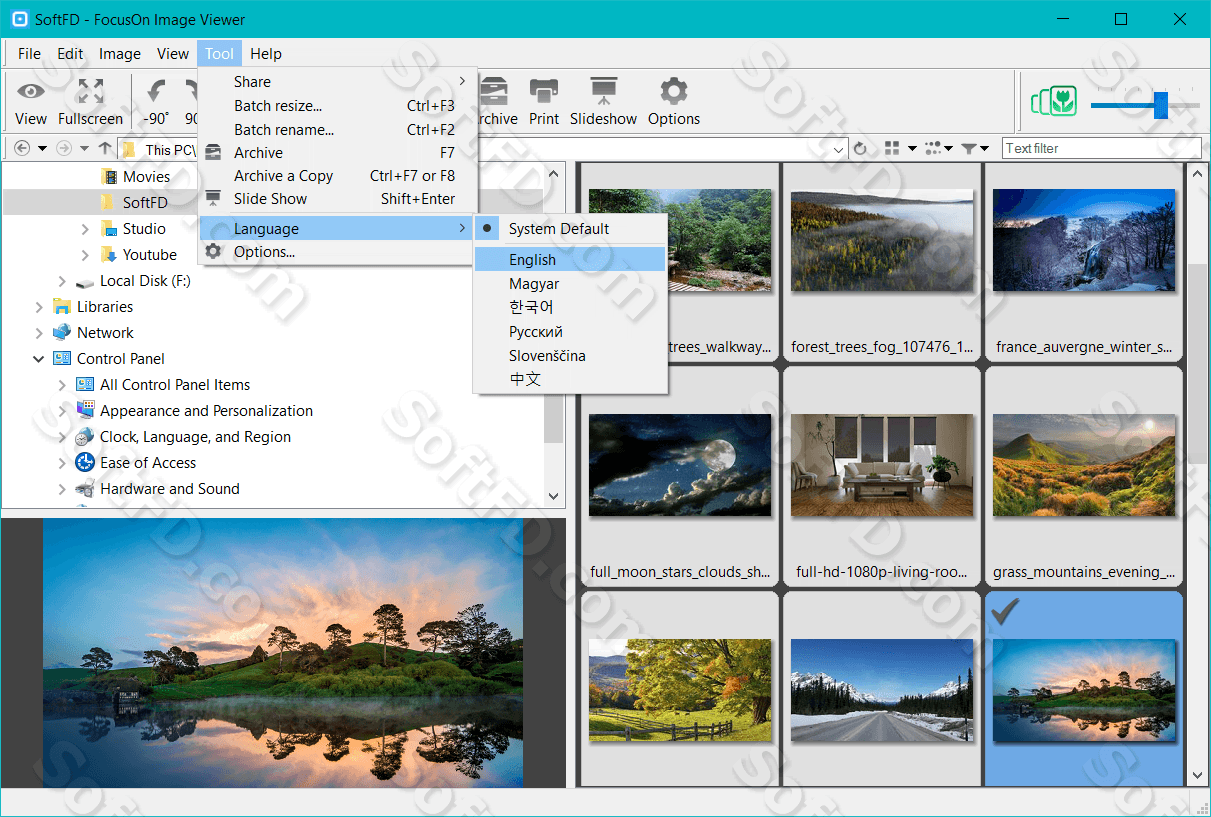Navigate up one folder level
The height and width of the screenshot is (817, 1211).
point(105,148)
